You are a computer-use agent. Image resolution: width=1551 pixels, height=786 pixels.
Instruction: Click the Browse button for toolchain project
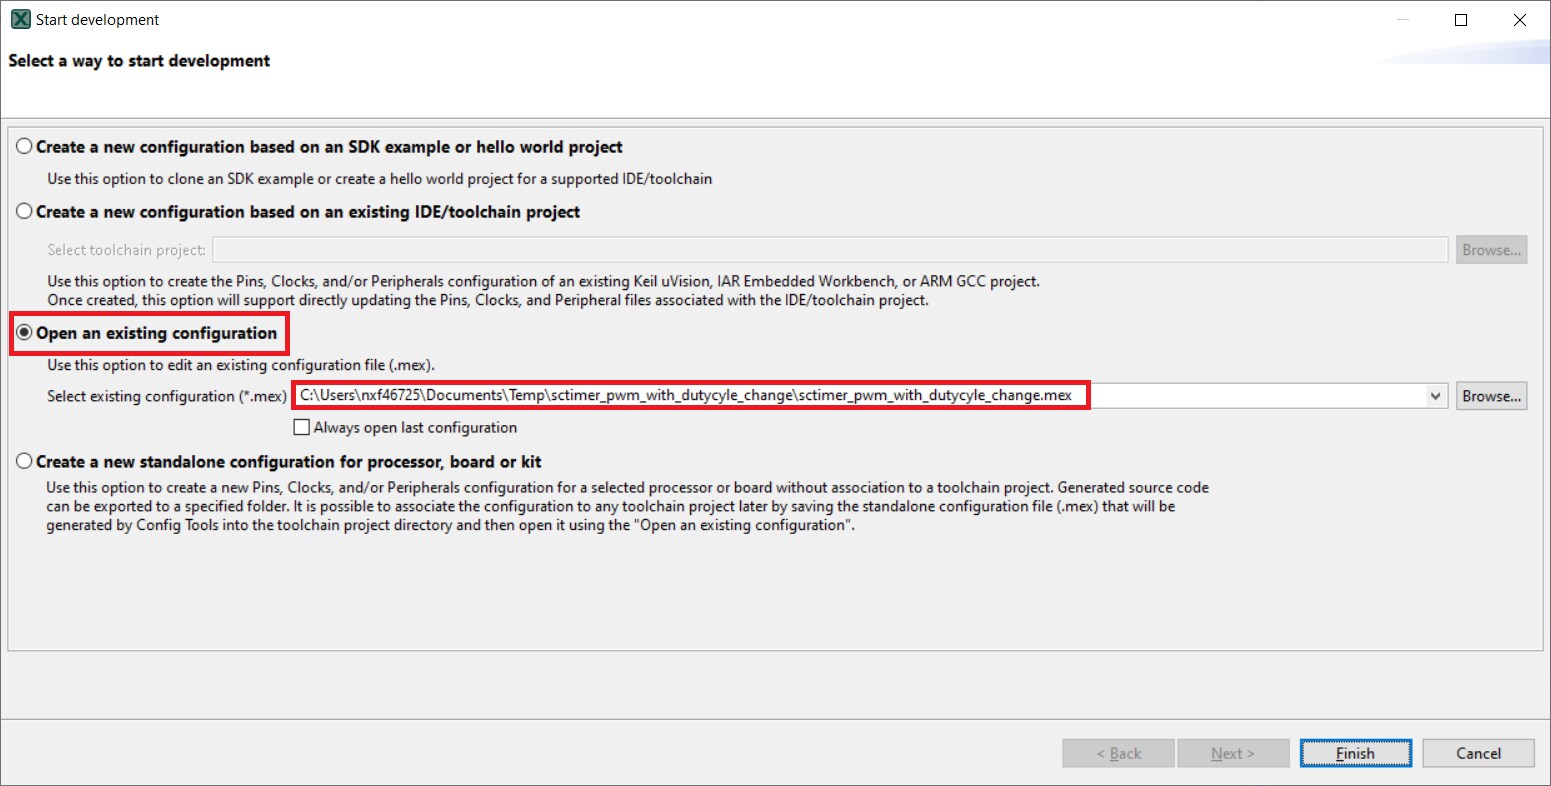[x=1491, y=250]
